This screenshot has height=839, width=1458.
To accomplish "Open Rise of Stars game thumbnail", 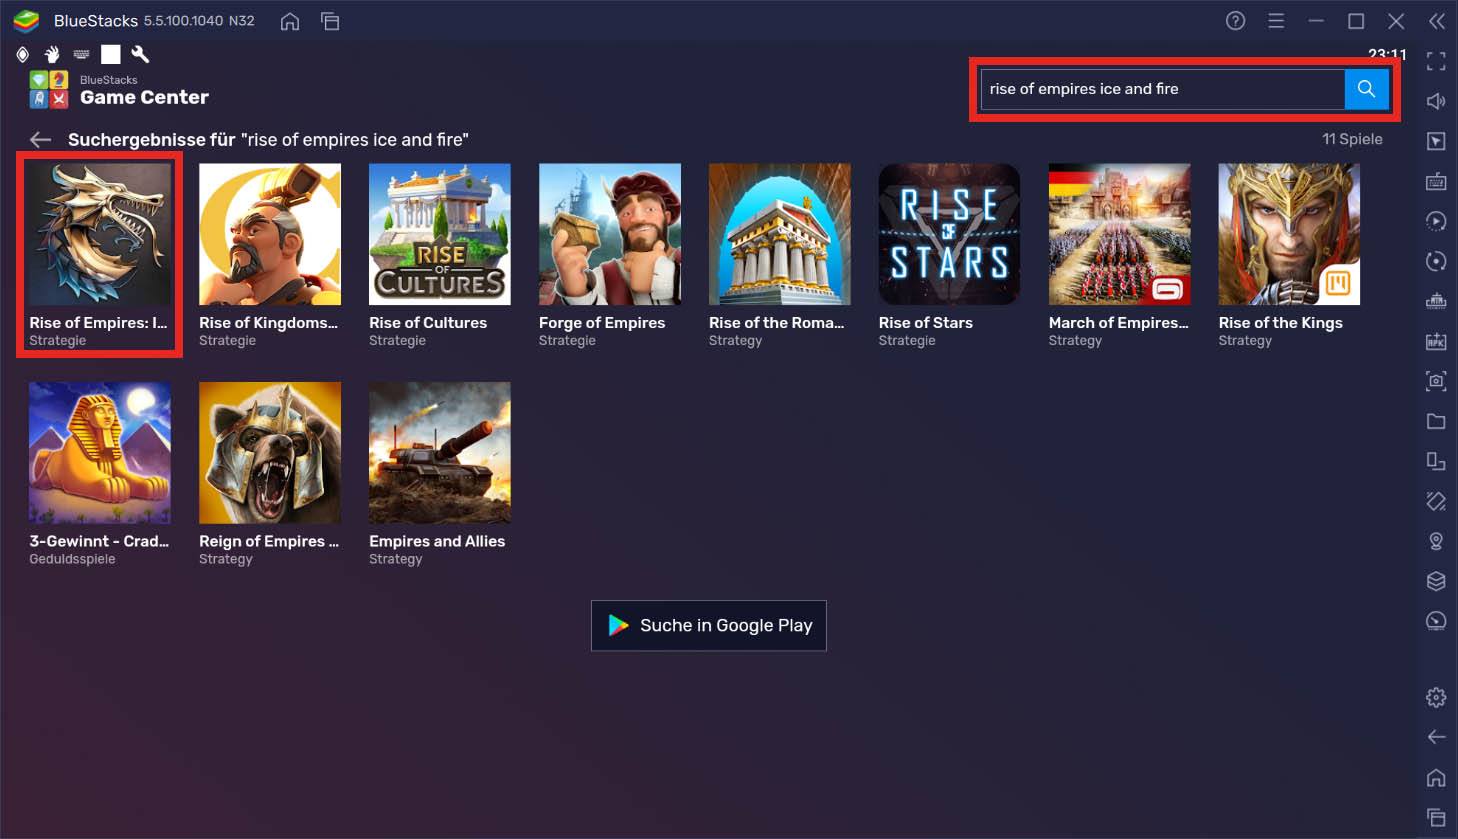I will coord(950,234).
